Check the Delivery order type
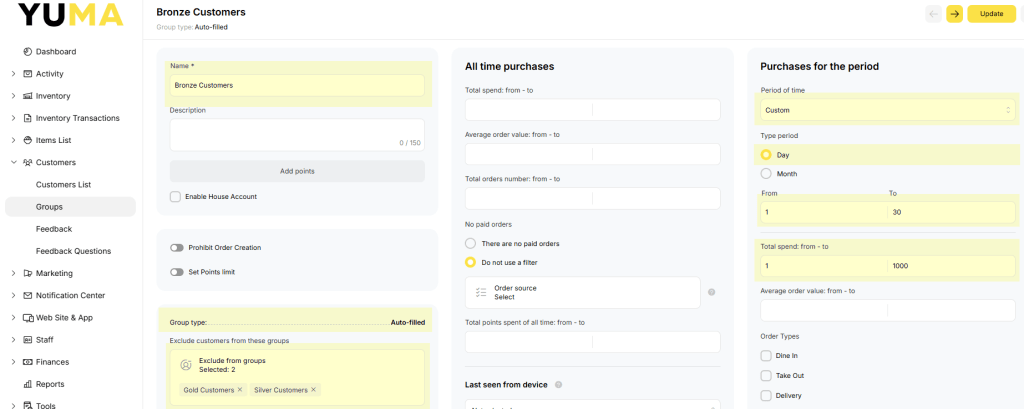The width and height of the screenshot is (1024, 409). pyautogui.click(x=766, y=395)
